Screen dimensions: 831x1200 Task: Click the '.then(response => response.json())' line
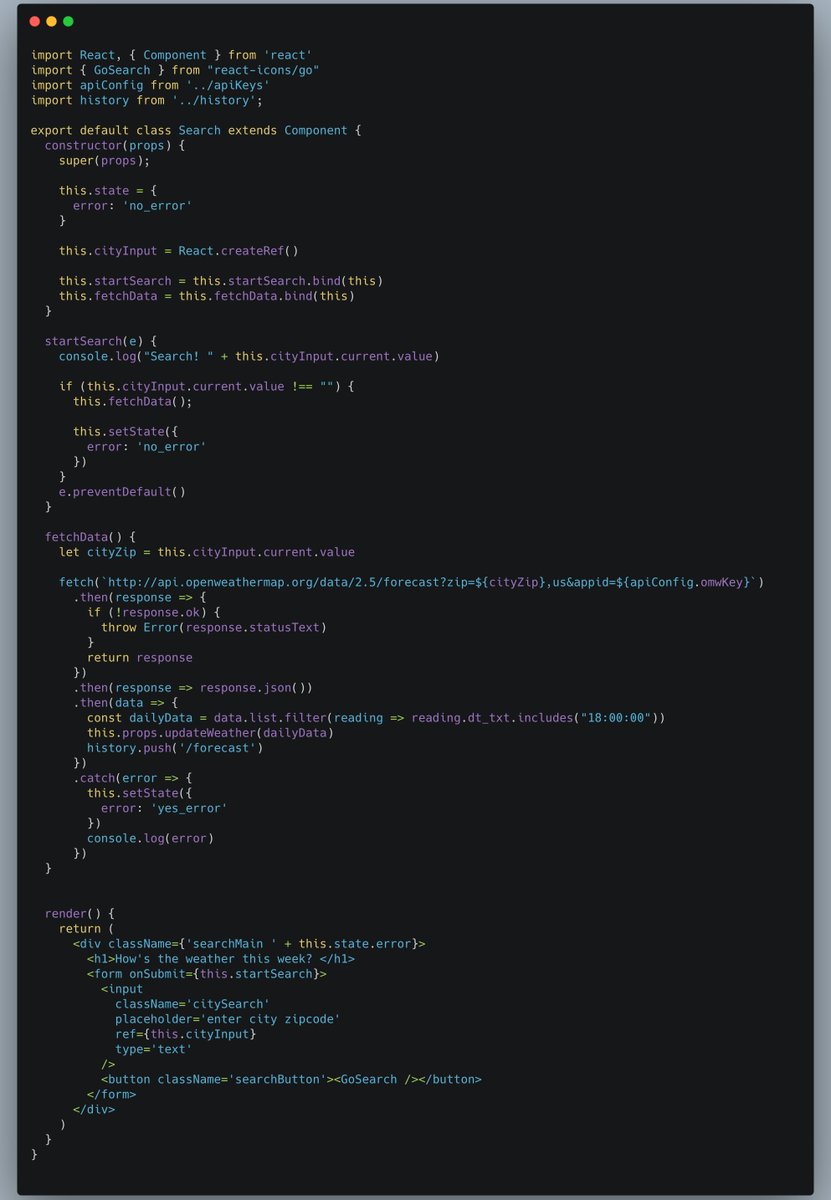[x=193, y=688]
